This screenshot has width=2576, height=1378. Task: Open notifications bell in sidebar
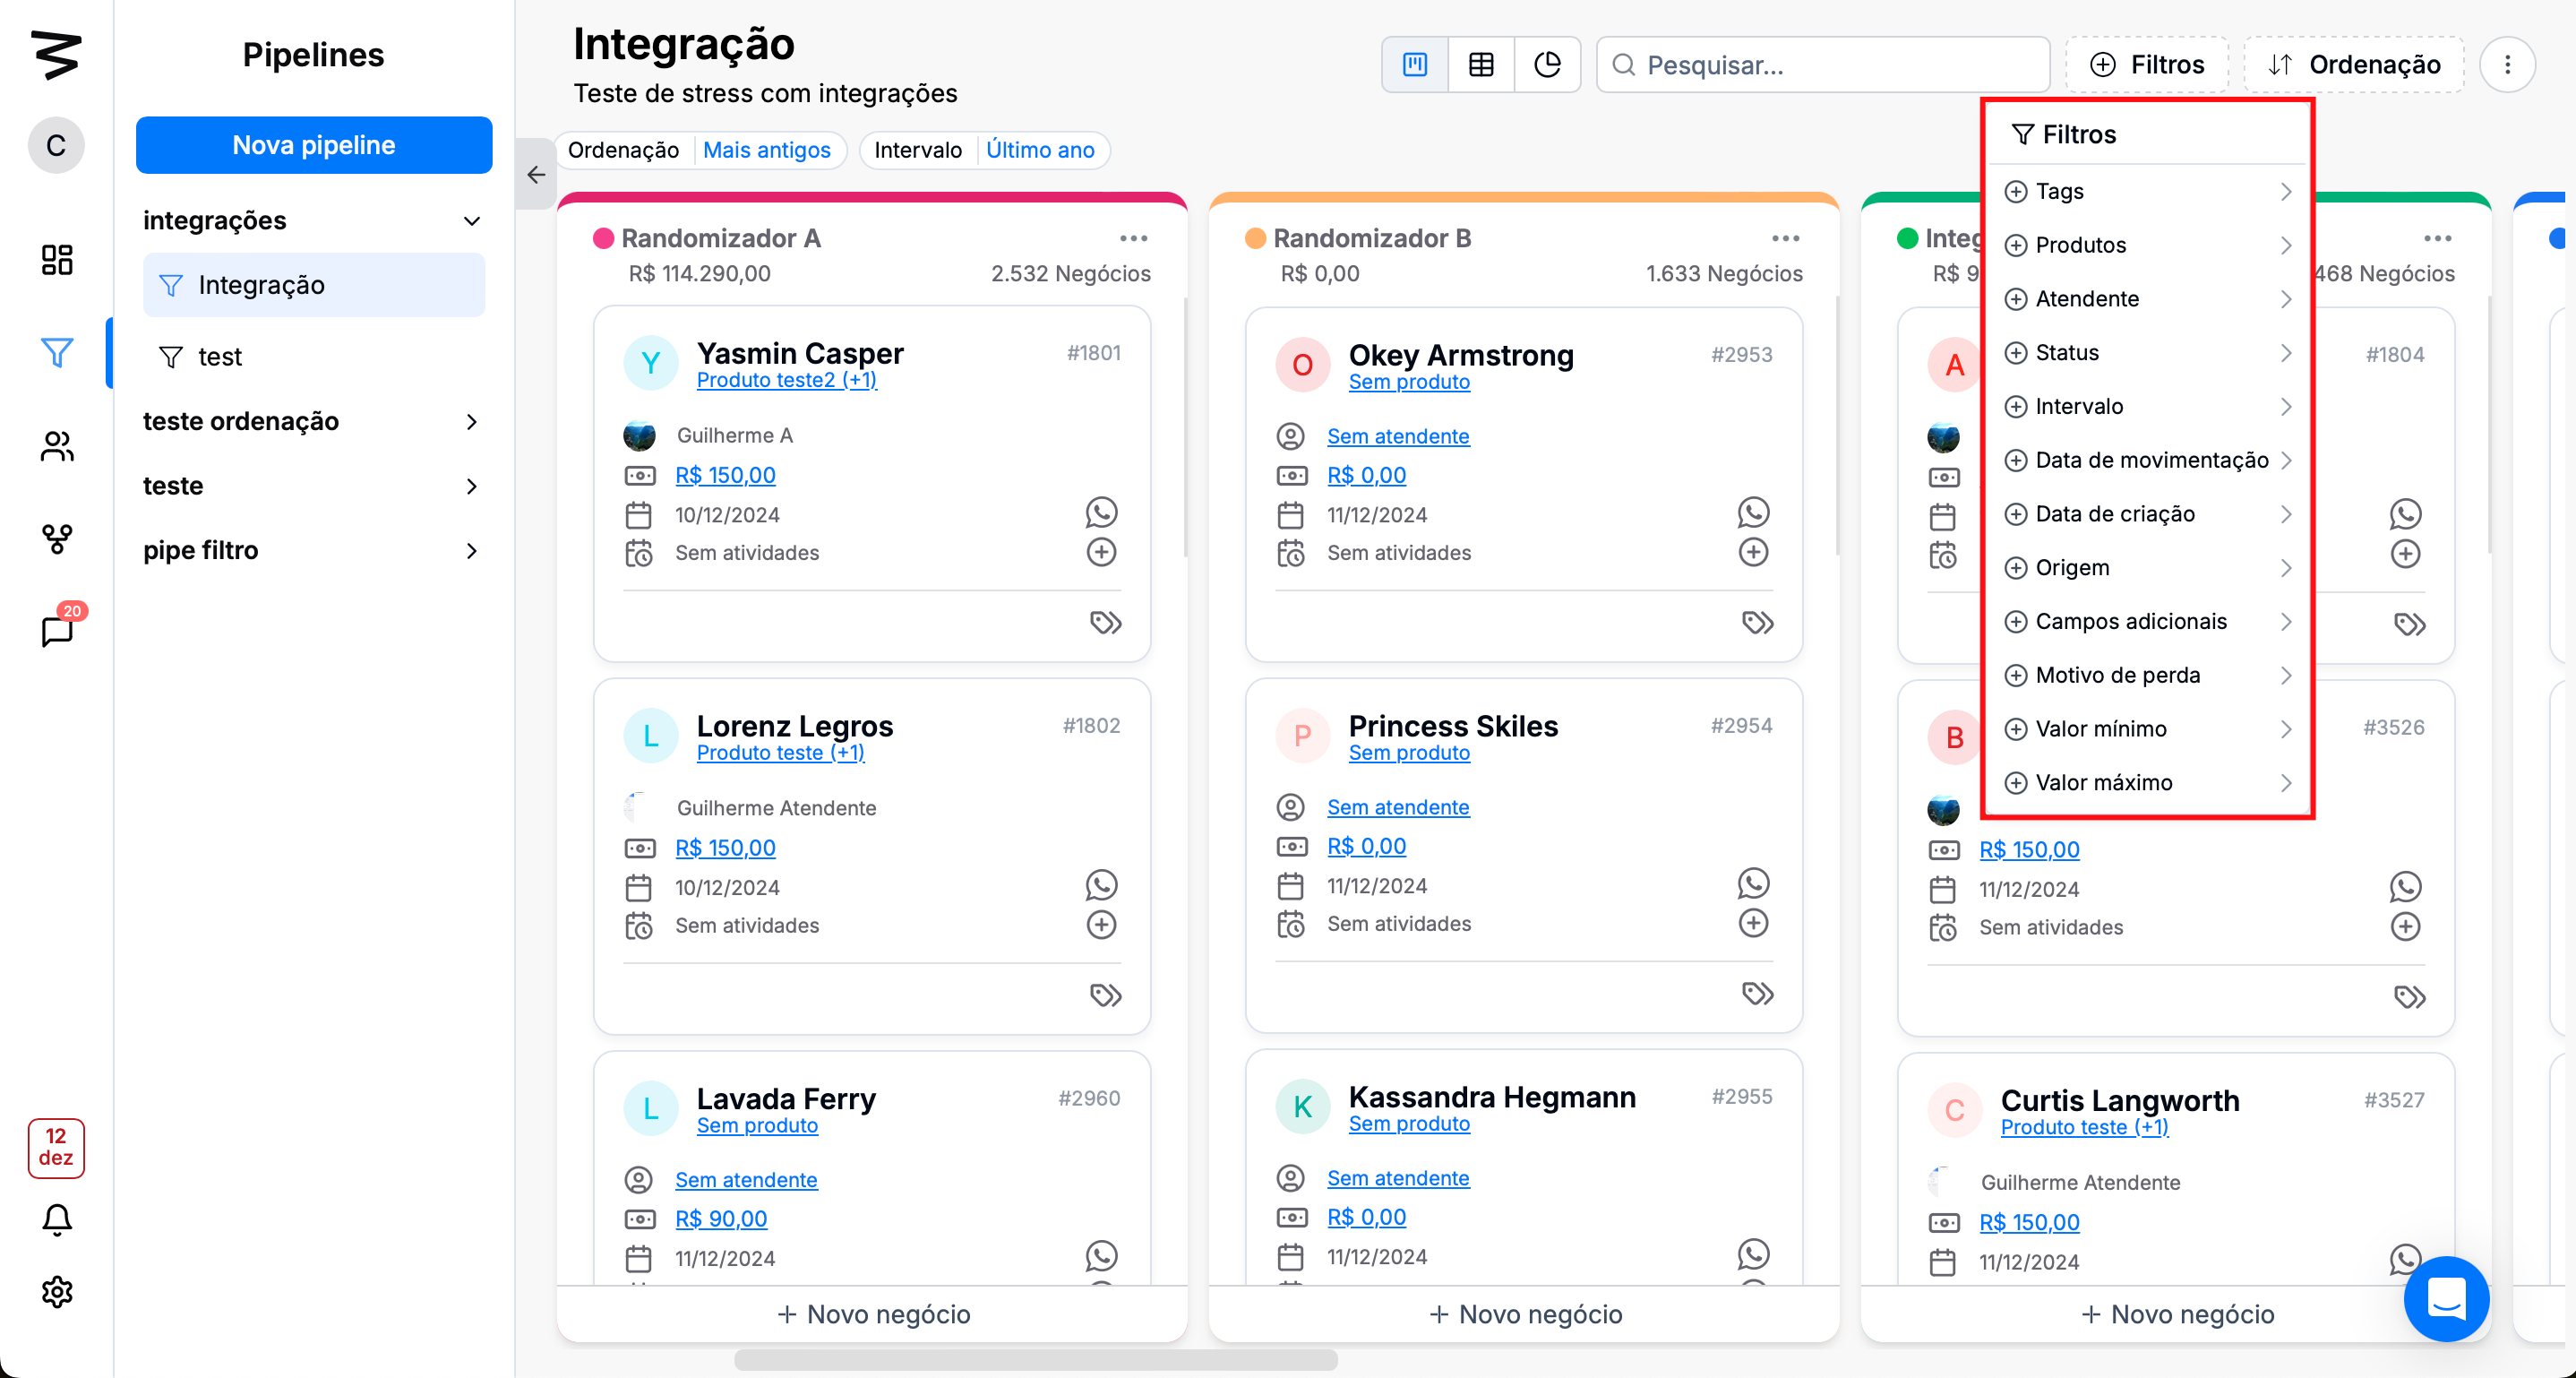click(57, 1219)
